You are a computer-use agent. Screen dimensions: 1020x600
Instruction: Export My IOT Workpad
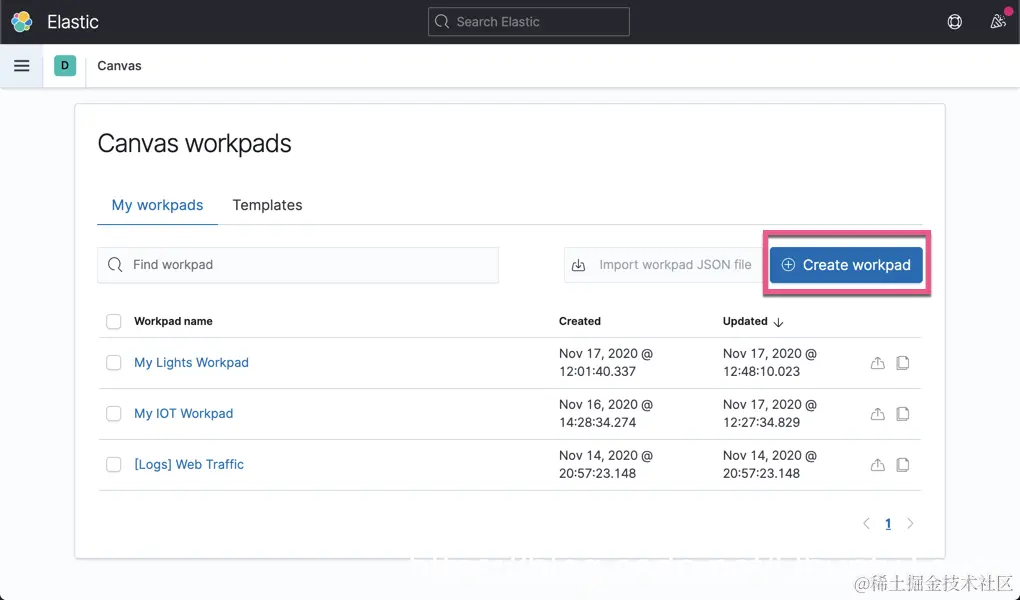click(x=878, y=414)
